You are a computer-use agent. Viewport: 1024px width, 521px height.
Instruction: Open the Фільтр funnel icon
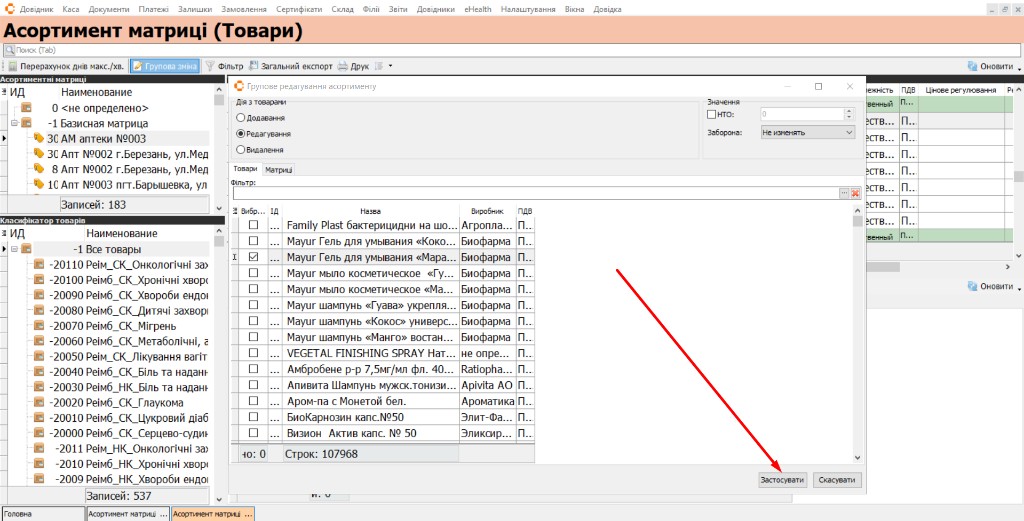[x=210, y=66]
